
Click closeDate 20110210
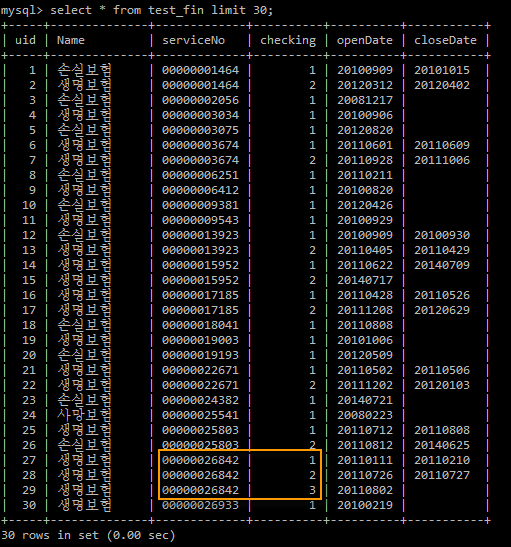click(x=442, y=460)
